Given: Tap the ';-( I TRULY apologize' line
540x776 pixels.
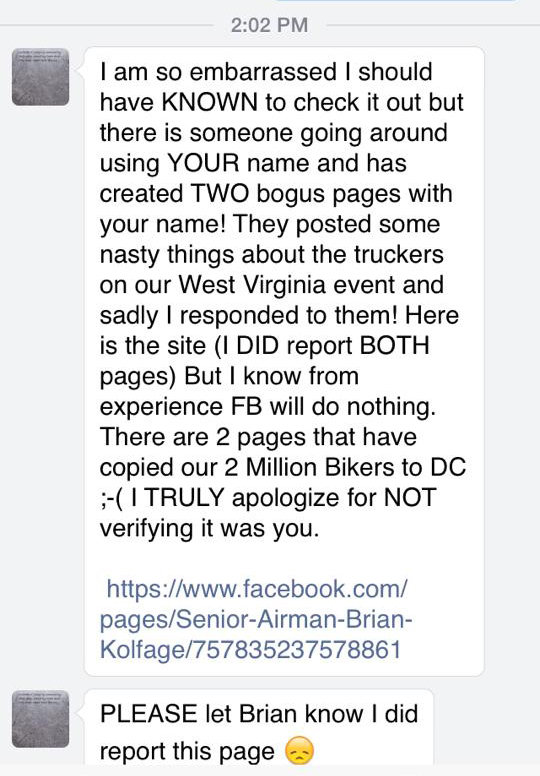Looking at the screenshot, I should pos(268,498).
